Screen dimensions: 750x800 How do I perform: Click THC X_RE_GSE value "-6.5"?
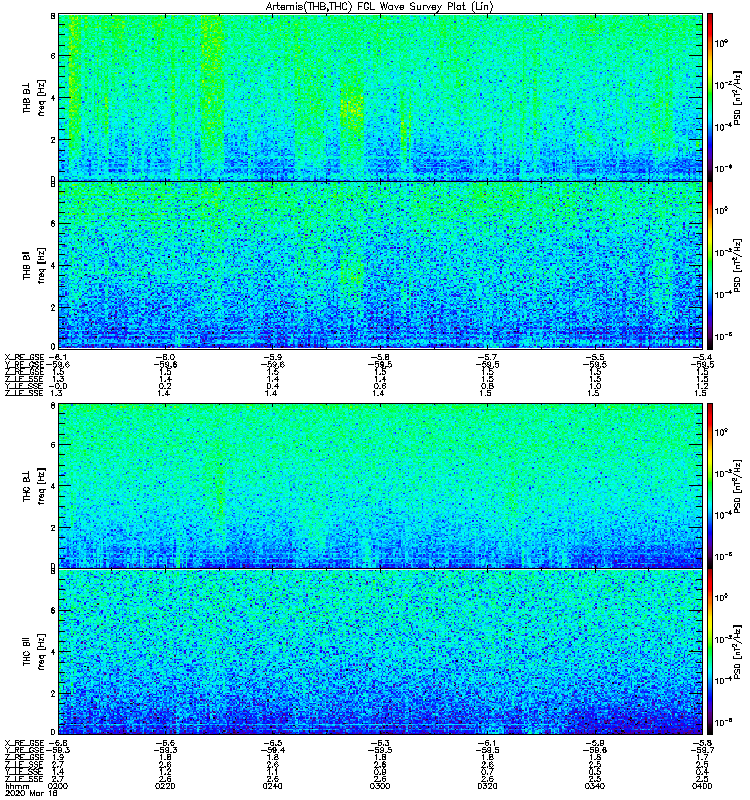pyautogui.click(x=272, y=743)
